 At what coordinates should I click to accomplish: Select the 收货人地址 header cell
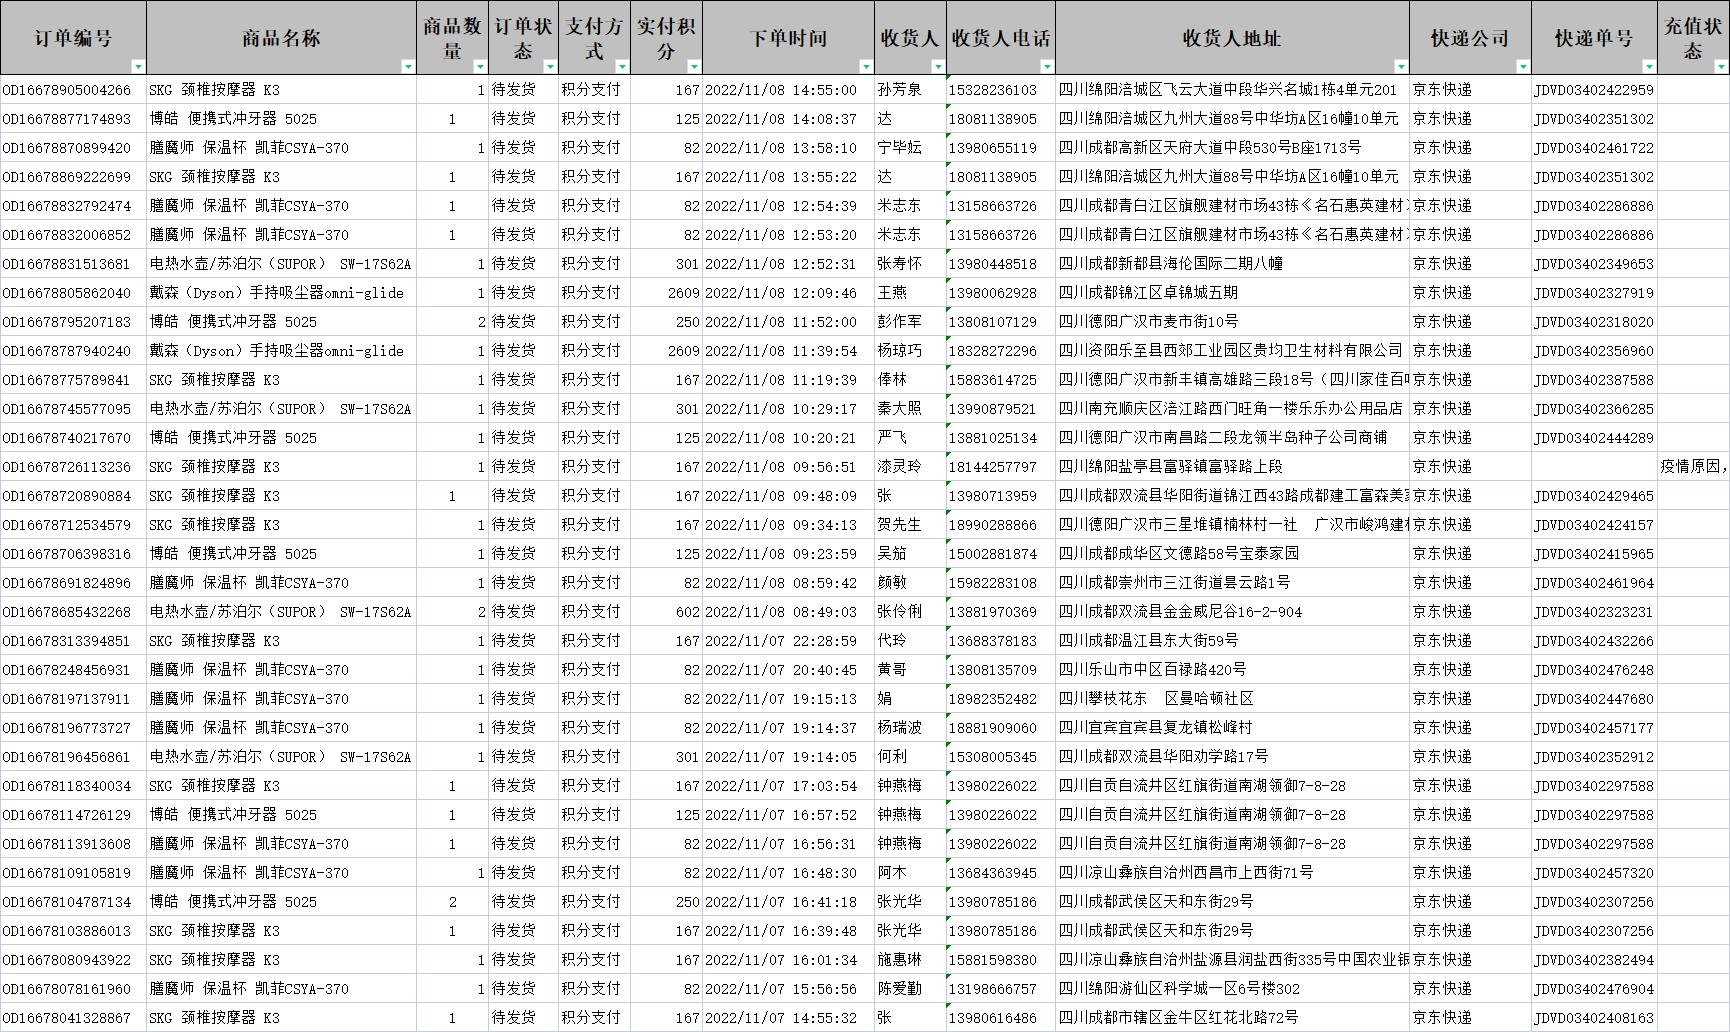point(1232,38)
